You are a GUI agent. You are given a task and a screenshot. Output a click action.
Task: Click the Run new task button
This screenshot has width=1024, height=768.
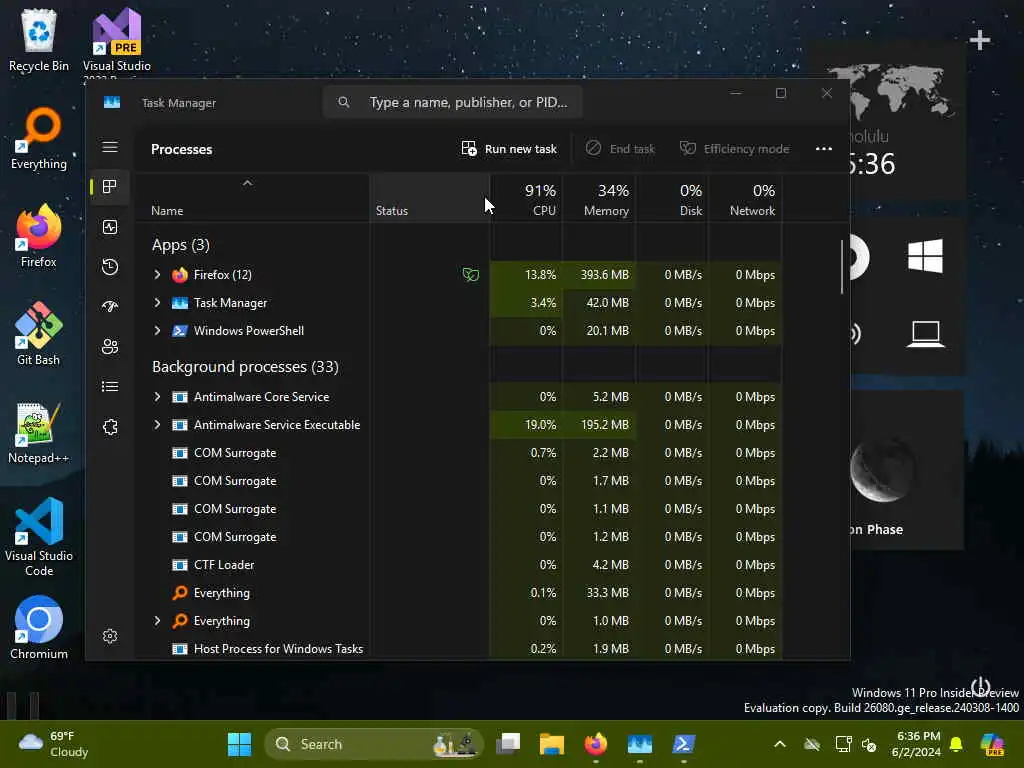[x=509, y=149]
